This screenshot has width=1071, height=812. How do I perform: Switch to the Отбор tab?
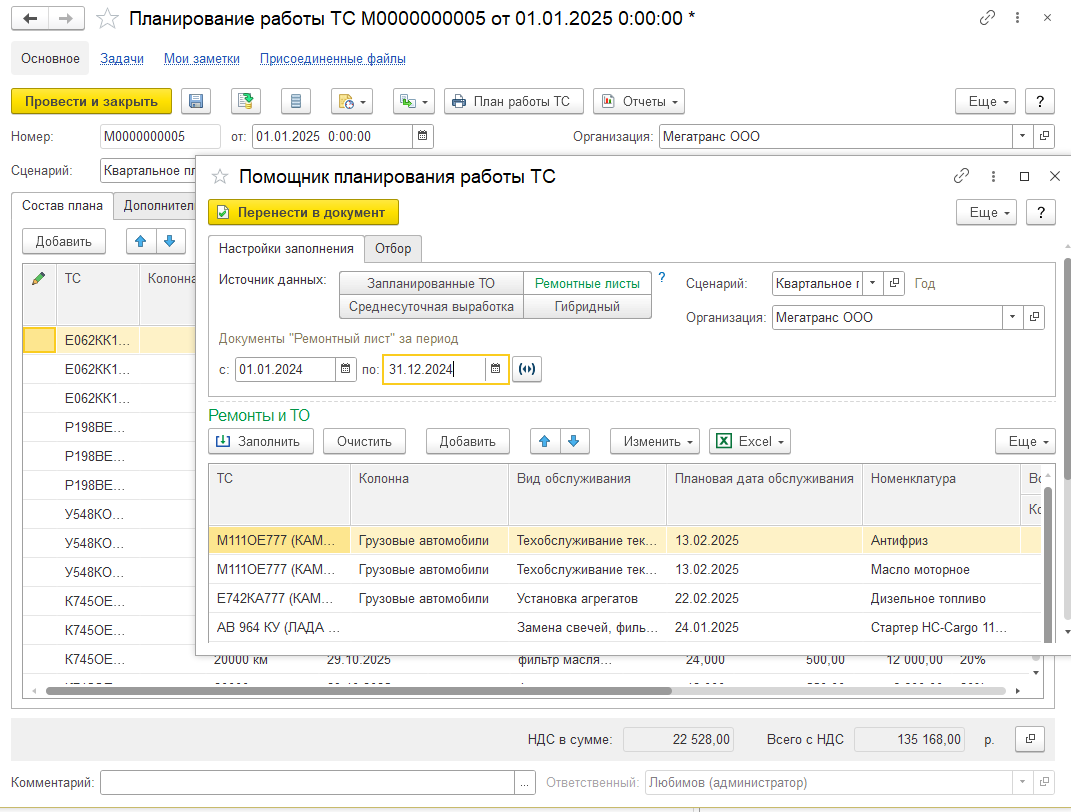pos(392,248)
